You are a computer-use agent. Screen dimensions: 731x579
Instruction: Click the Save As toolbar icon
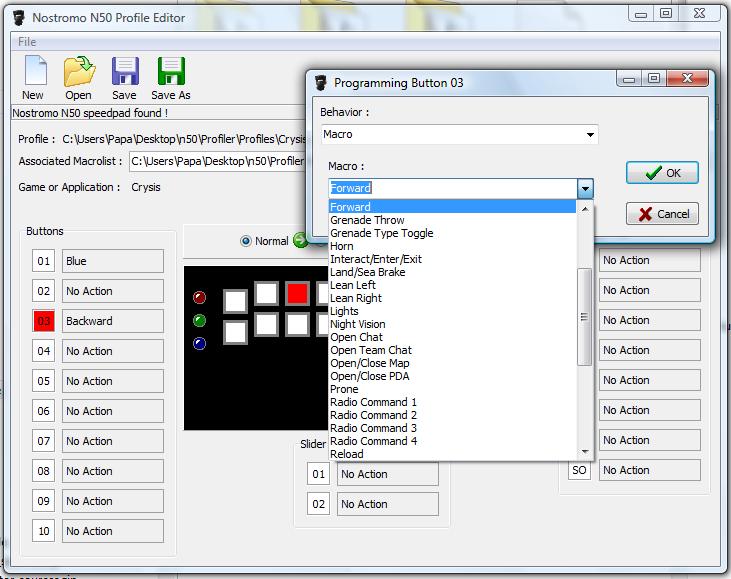(171, 71)
